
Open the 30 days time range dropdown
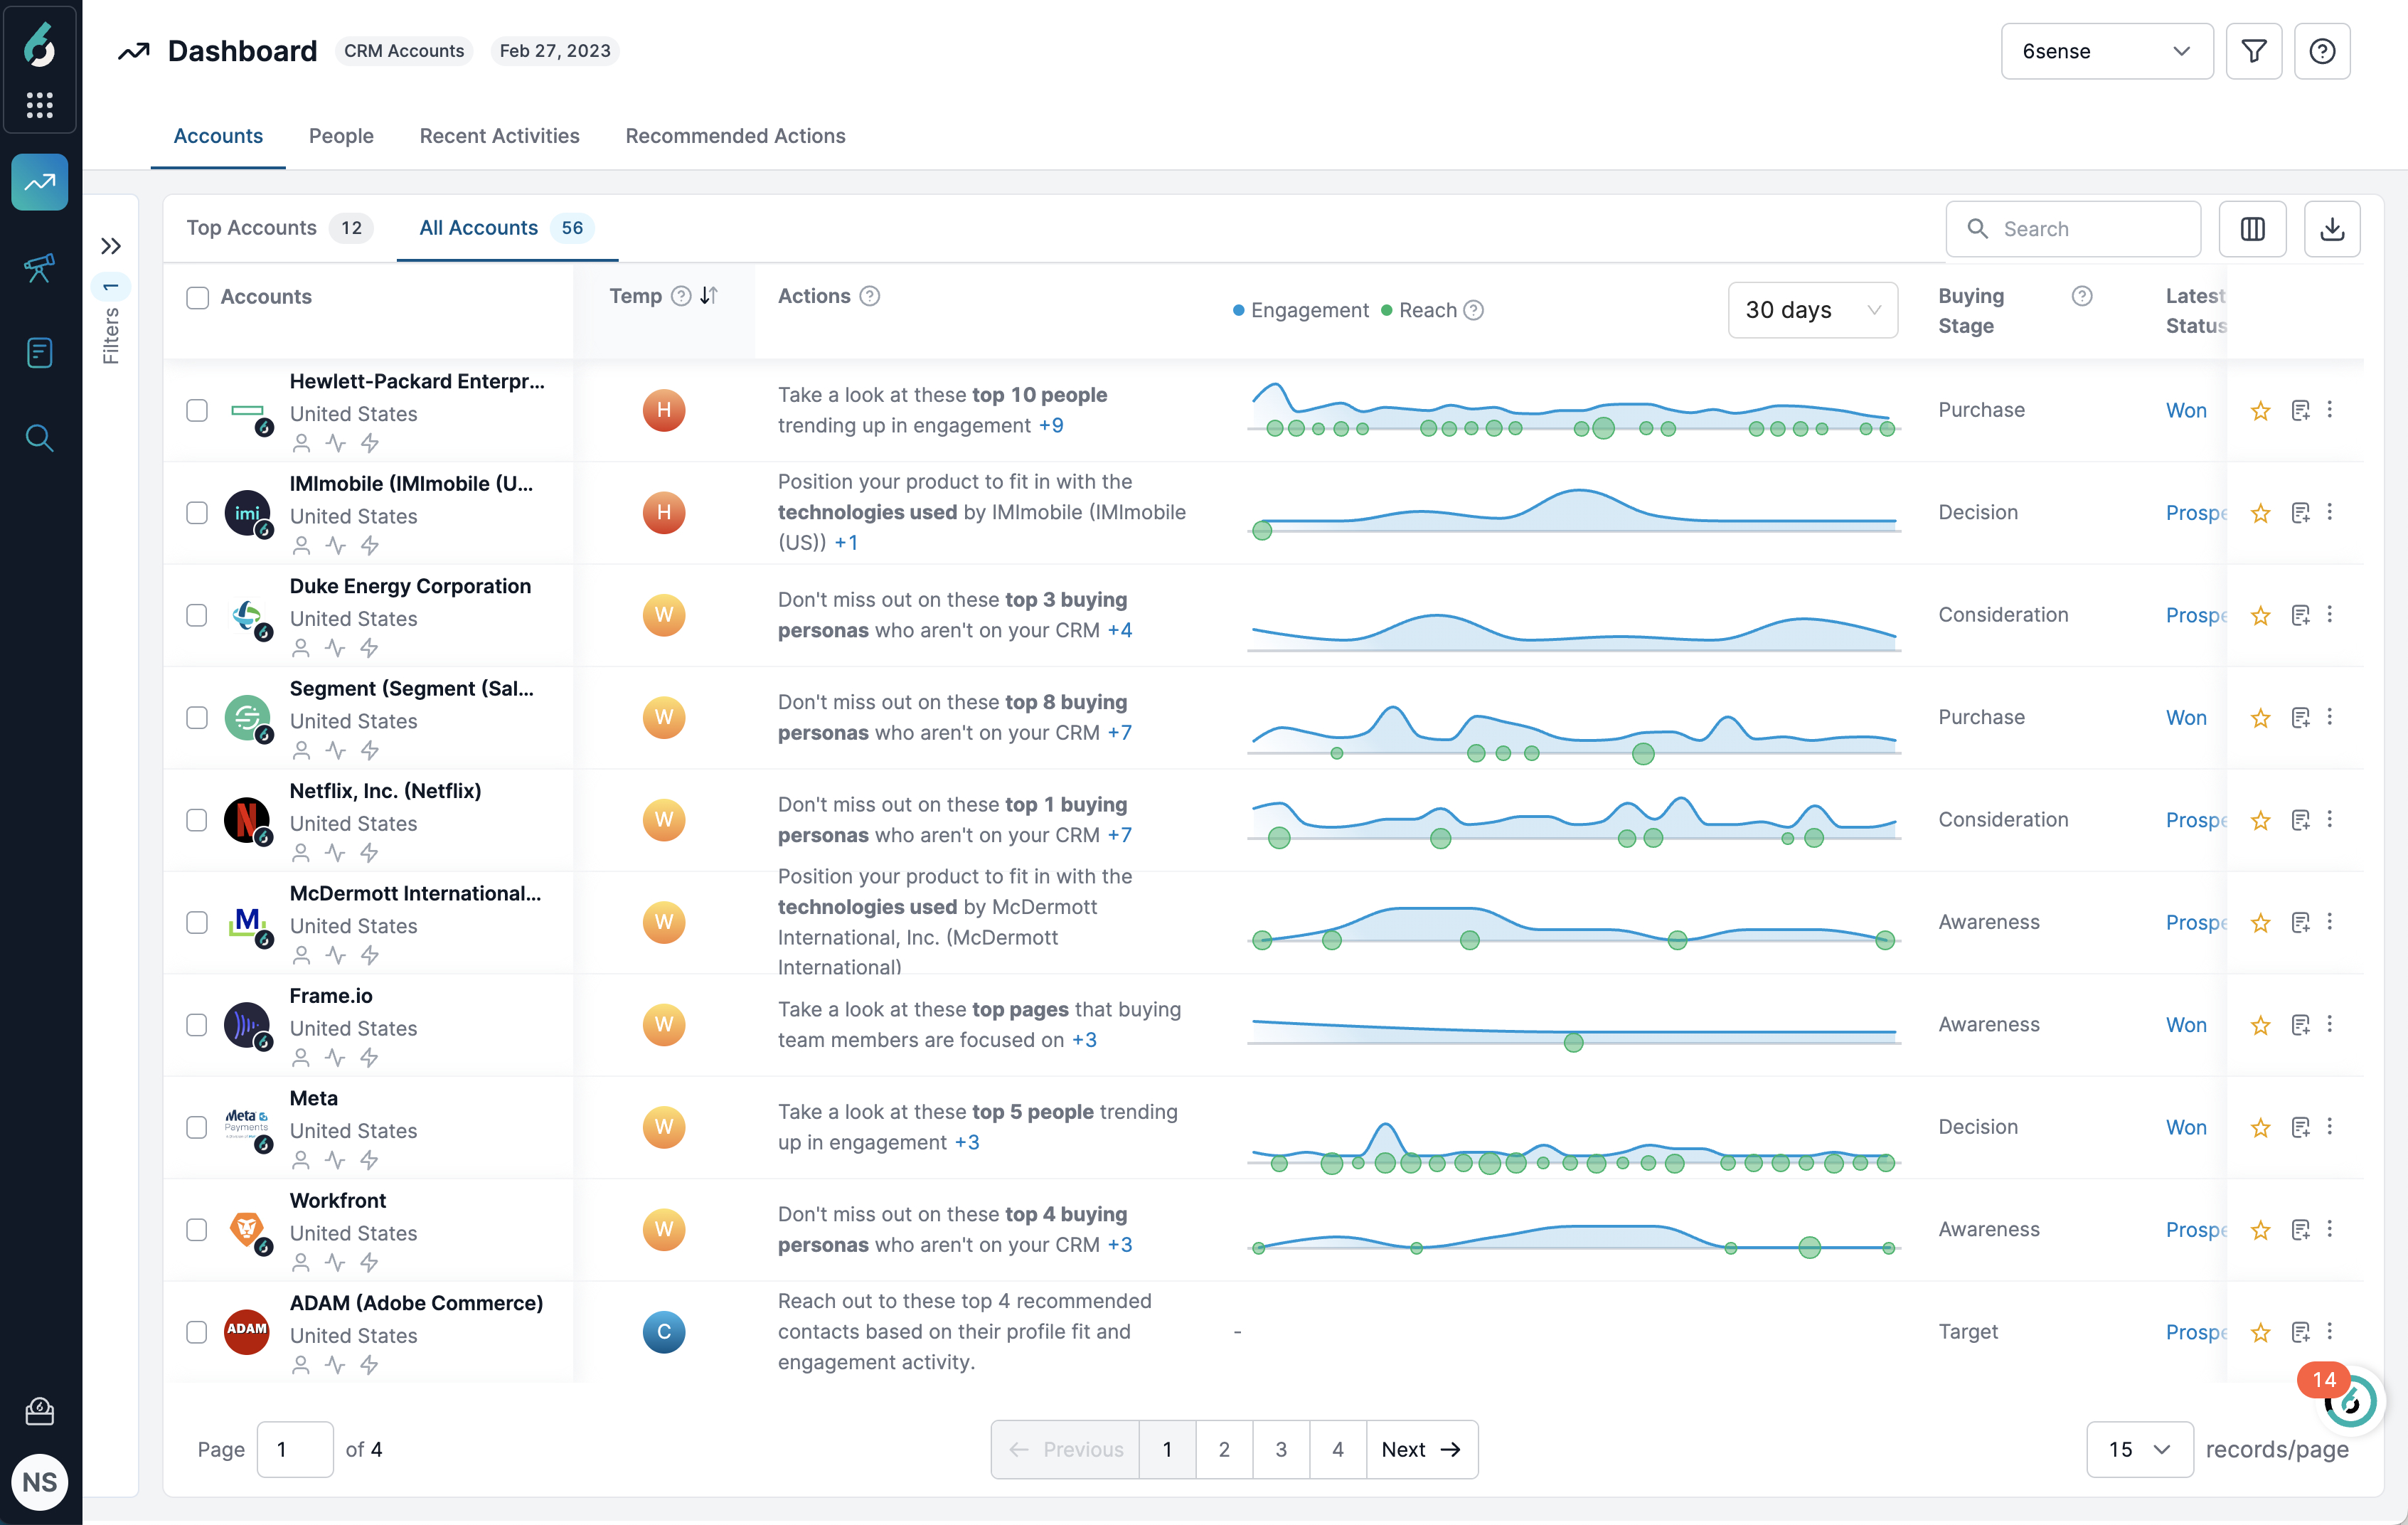1812,310
